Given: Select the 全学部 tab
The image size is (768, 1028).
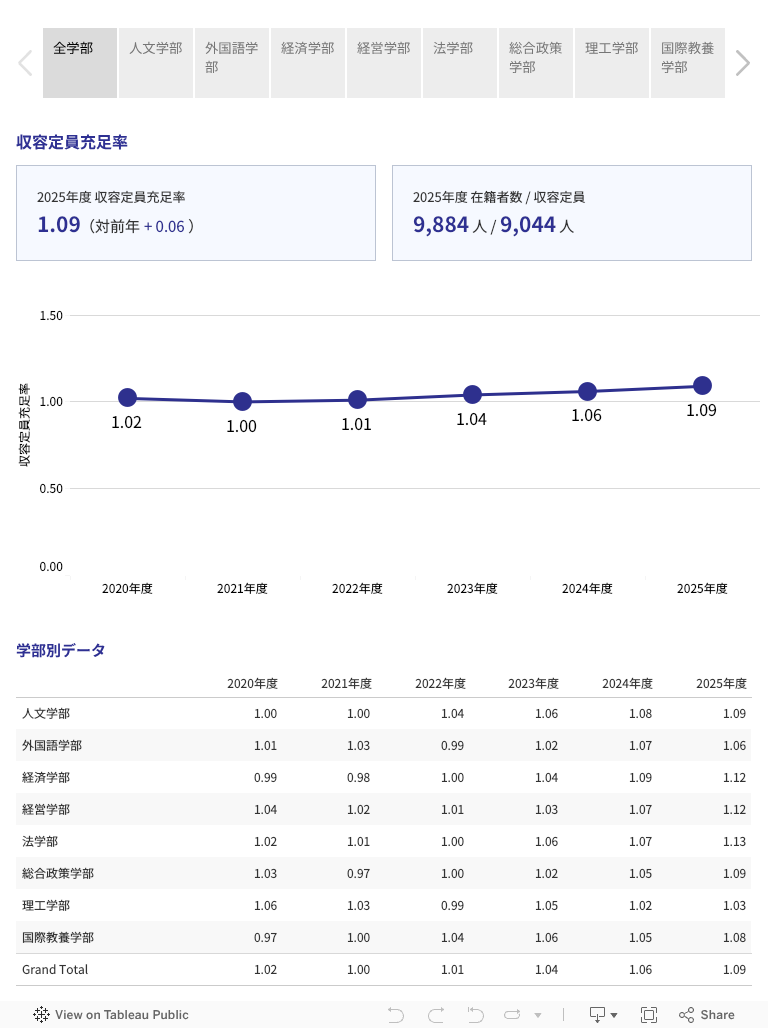Looking at the screenshot, I should click(x=80, y=63).
